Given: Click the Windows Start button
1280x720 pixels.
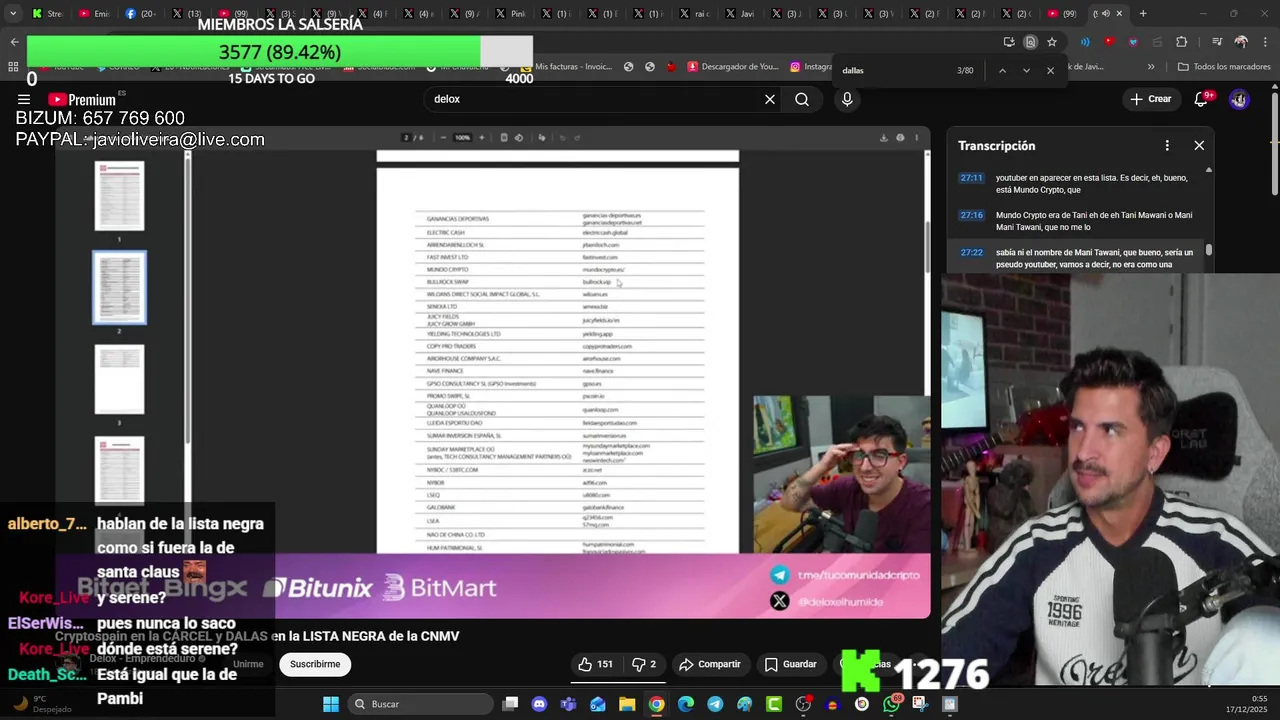Looking at the screenshot, I should 331,704.
